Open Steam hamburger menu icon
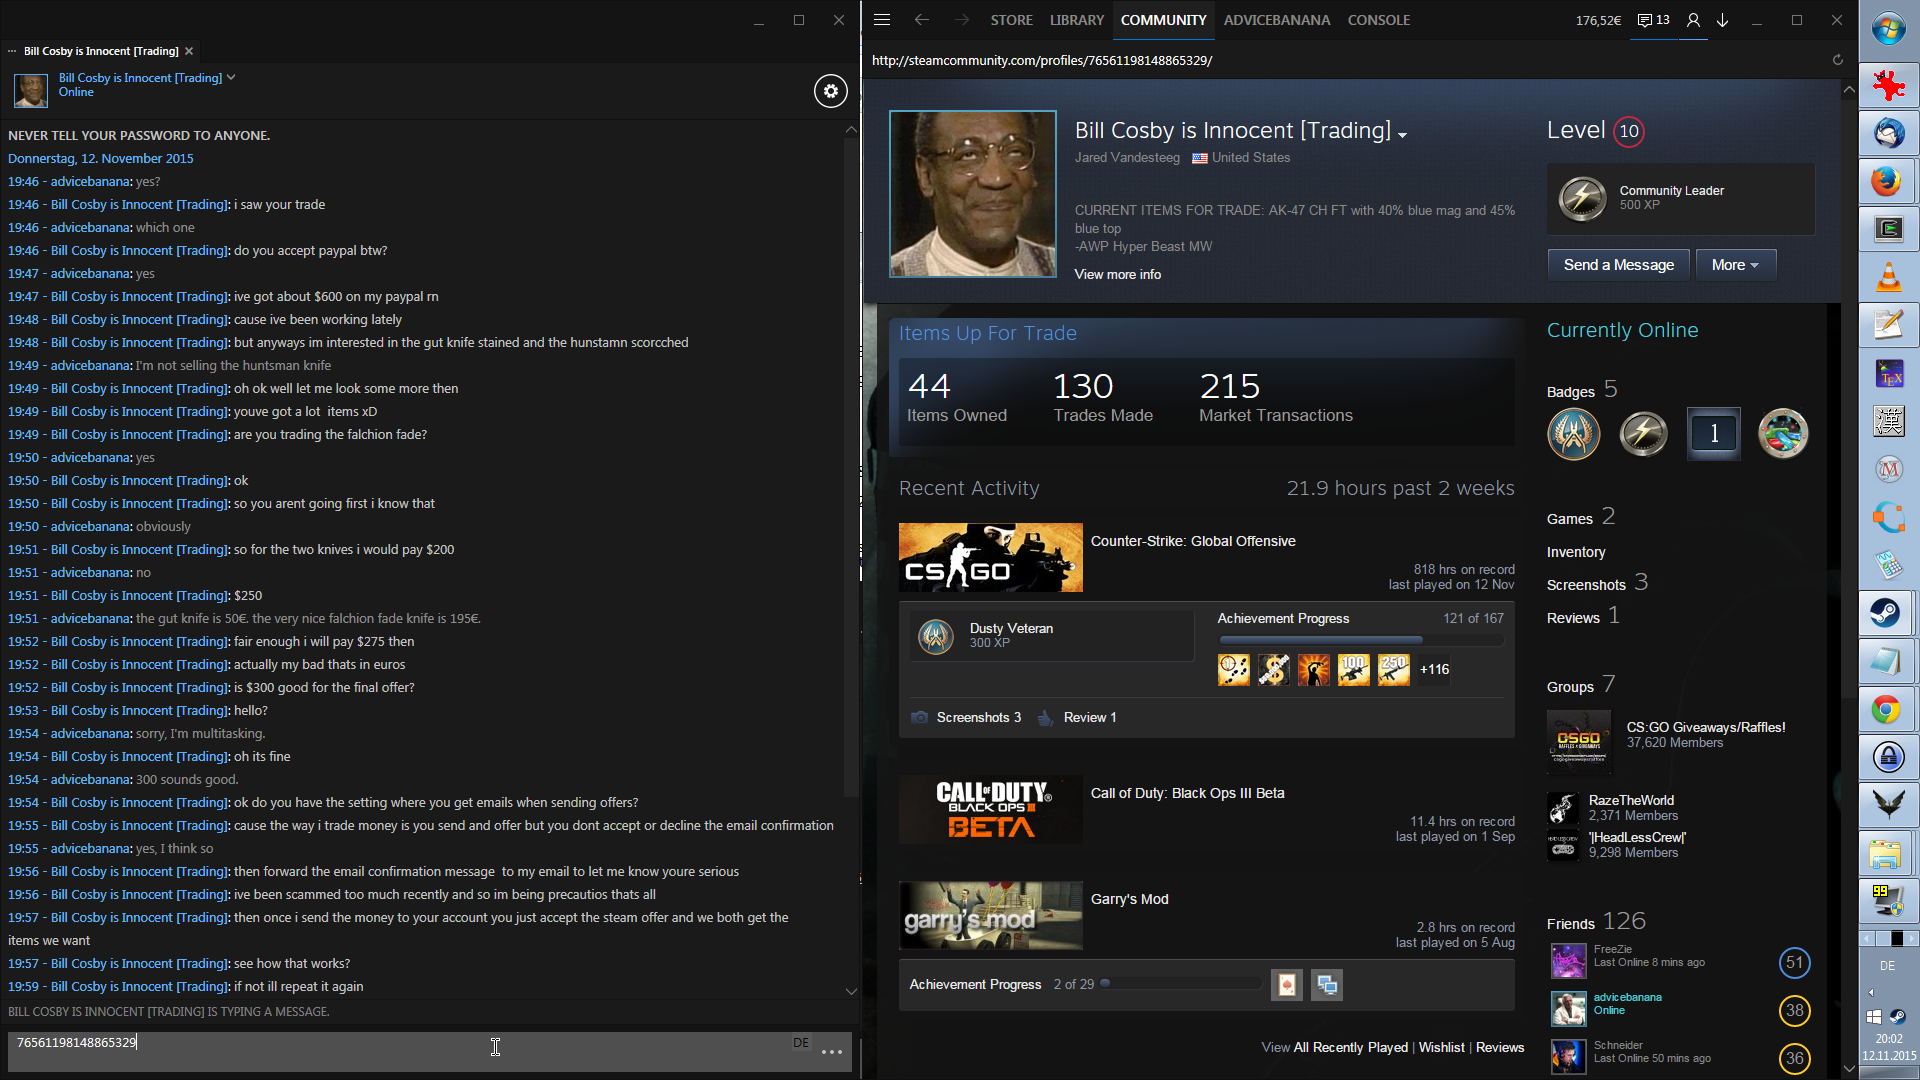 [881, 20]
